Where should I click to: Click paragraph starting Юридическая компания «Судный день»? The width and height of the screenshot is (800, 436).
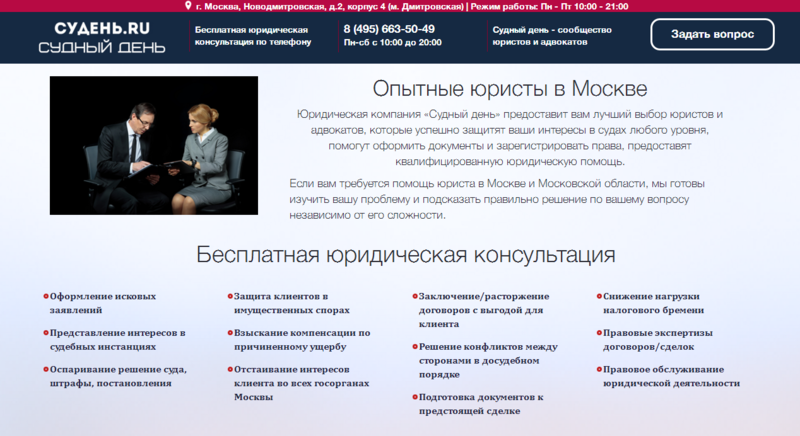[x=510, y=138]
